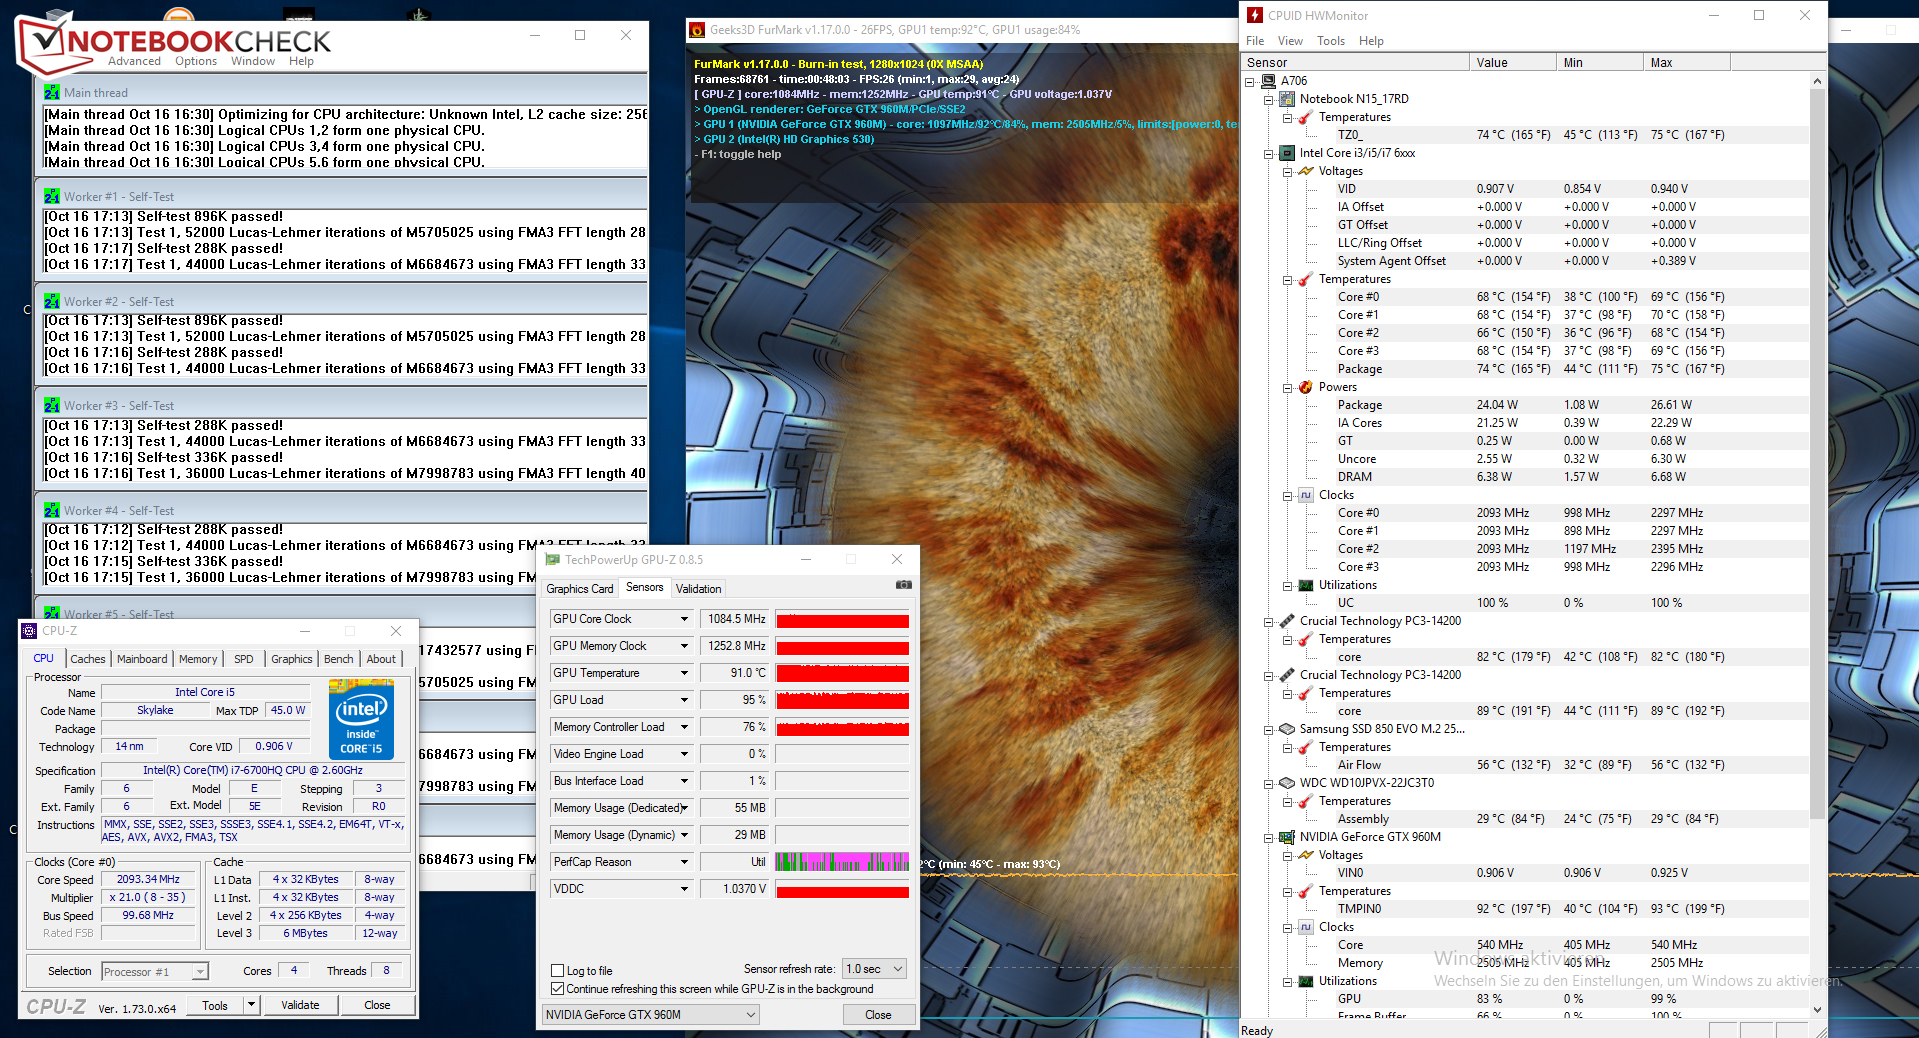1919x1038 pixels.
Task: Switch to the Mainboard tab in CPU-Z
Action: pos(142,659)
